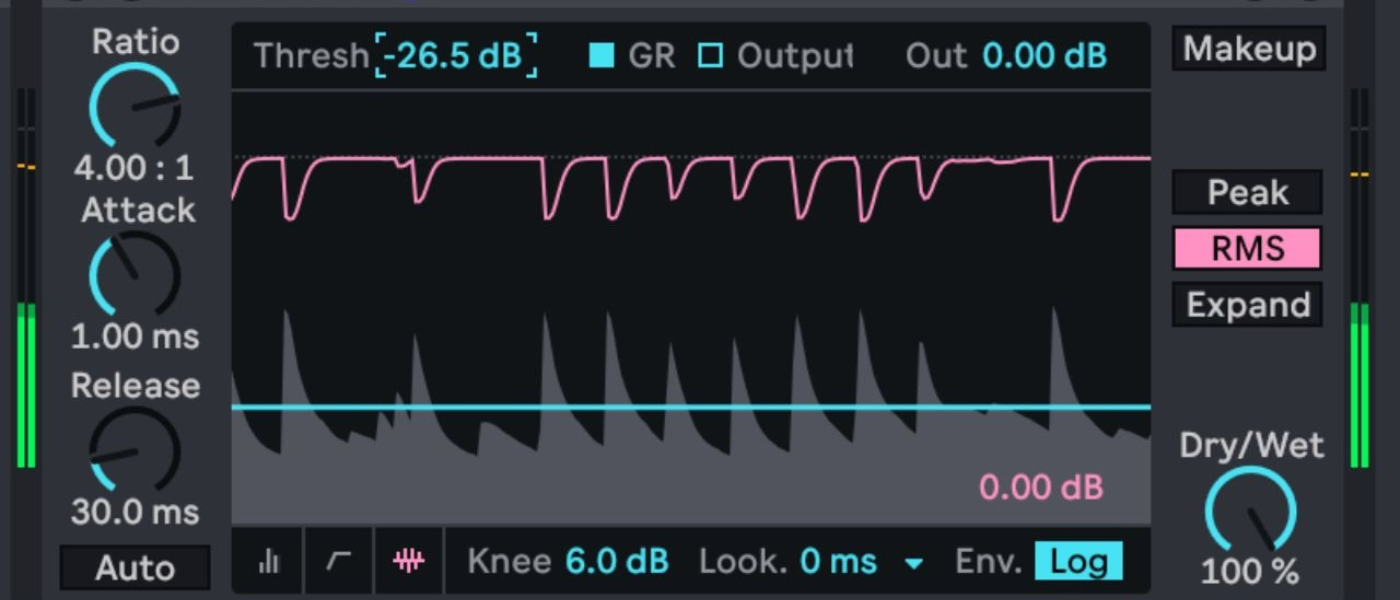The image size is (1400, 600).
Task: Select the Thresh -26.5 dB field
Action: (x=456, y=56)
